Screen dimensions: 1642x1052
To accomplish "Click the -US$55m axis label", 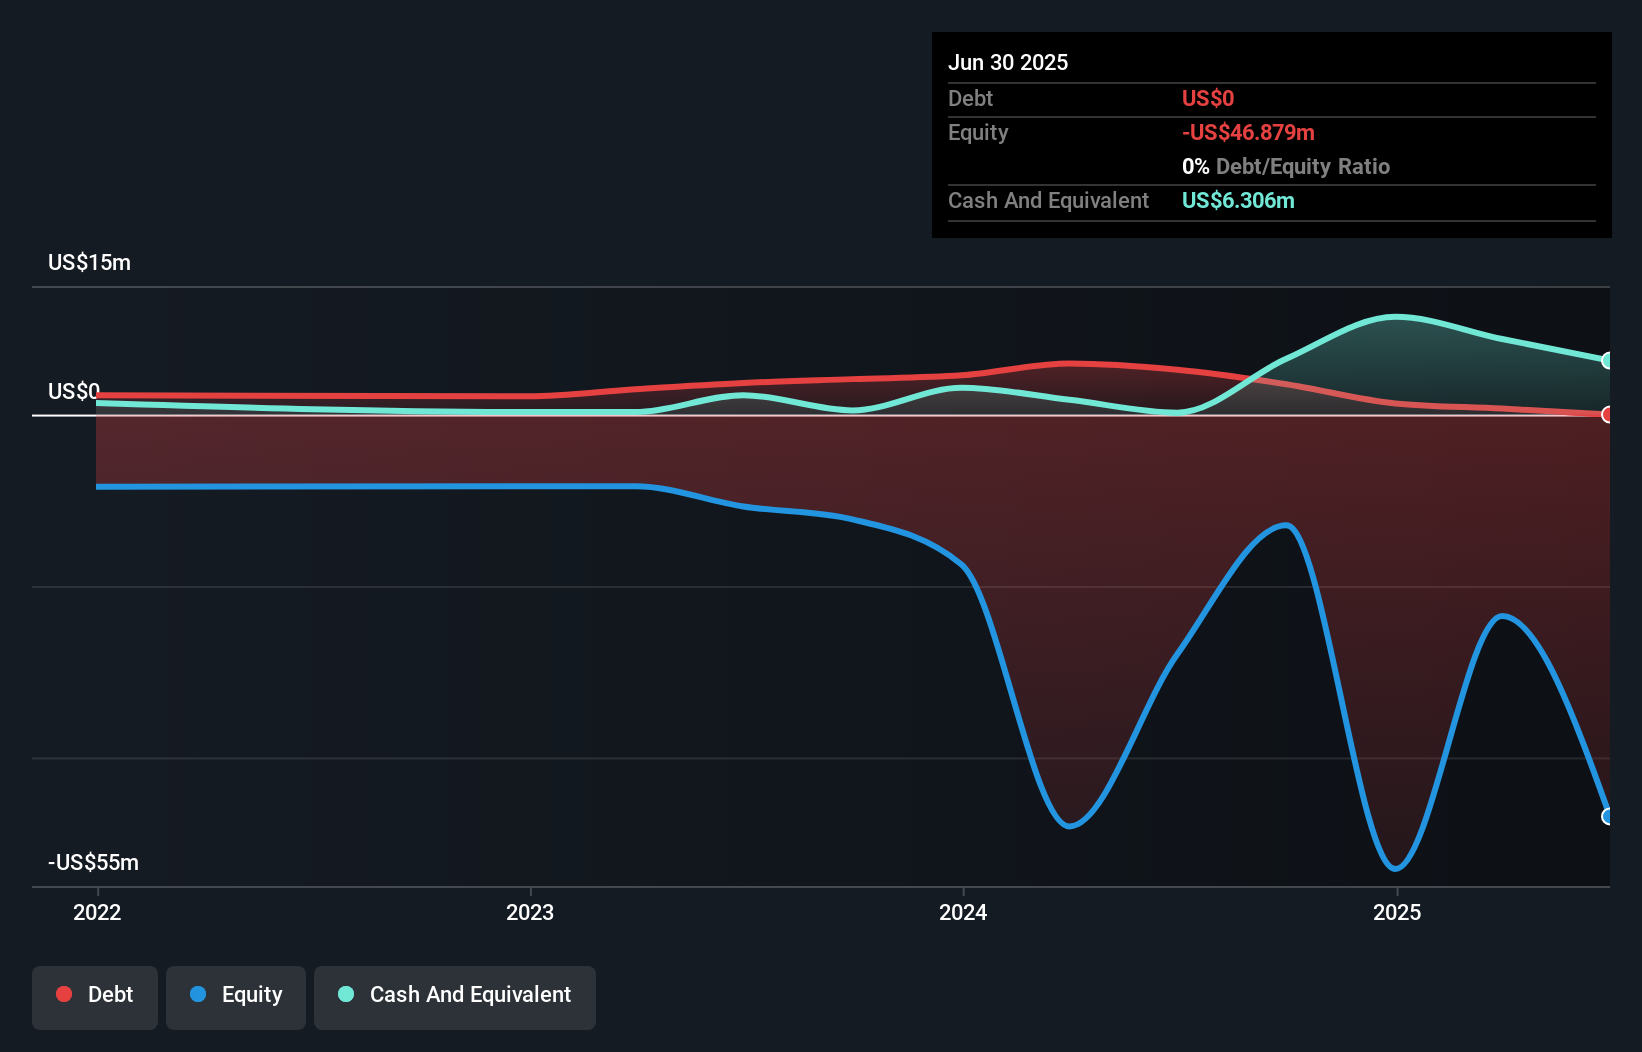I will click(x=93, y=862).
